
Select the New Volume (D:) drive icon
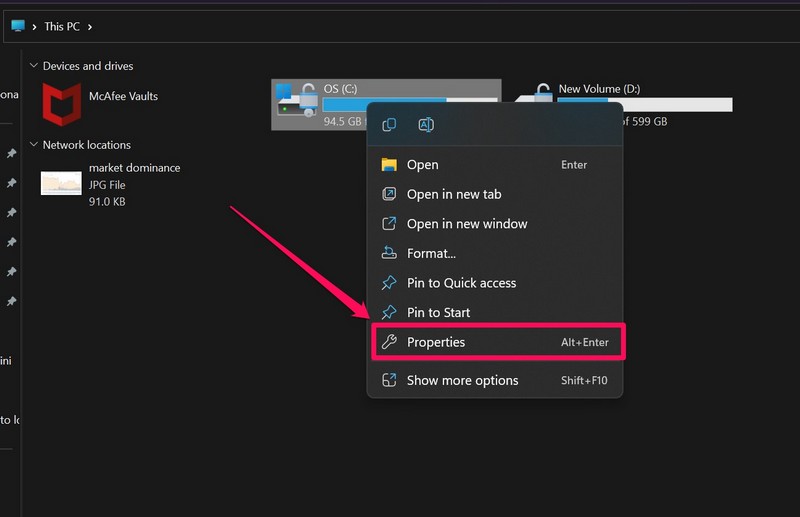540,98
